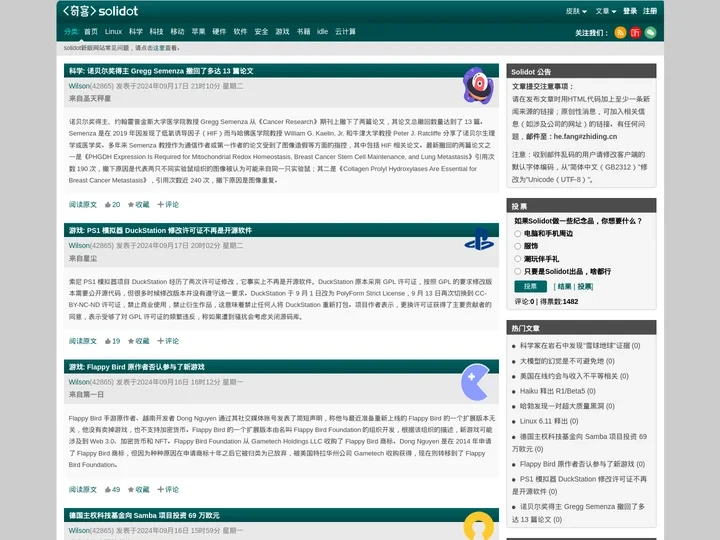
Task: Add comment on Flappy Bird article (+评论)
Action: 168,489
